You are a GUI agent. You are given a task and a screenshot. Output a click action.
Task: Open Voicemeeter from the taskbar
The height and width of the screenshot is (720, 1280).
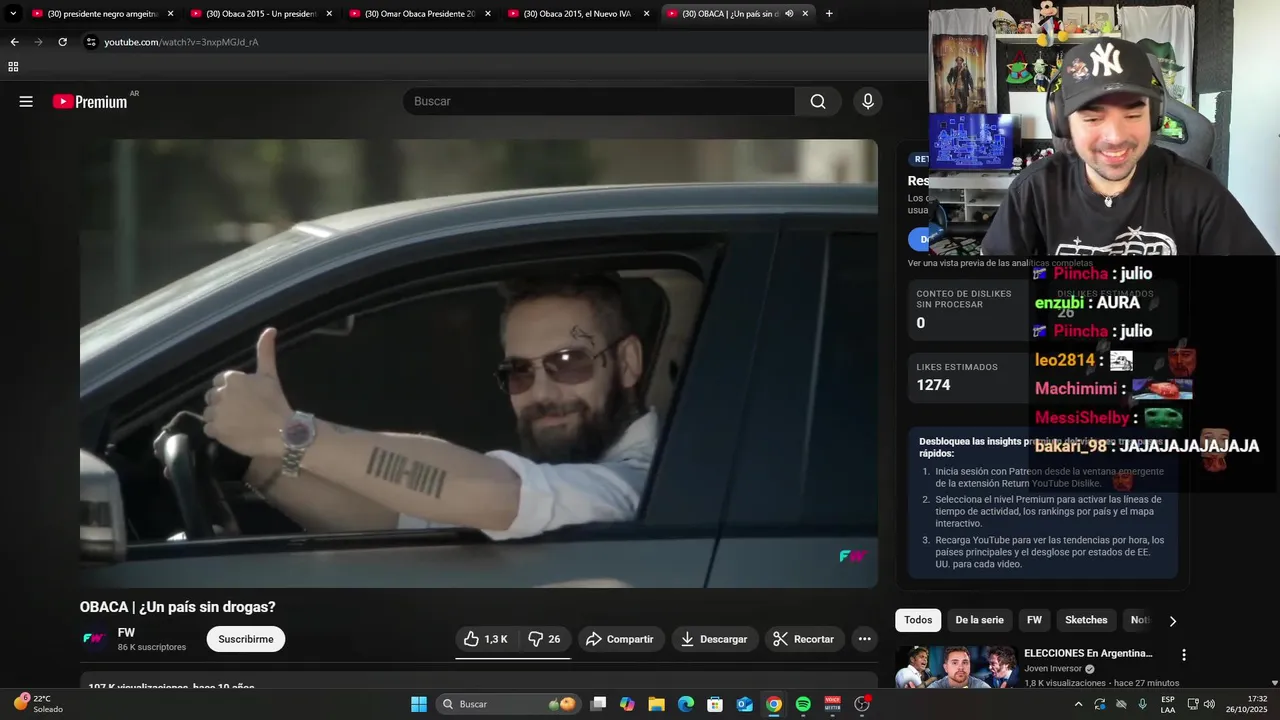coord(833,704)
